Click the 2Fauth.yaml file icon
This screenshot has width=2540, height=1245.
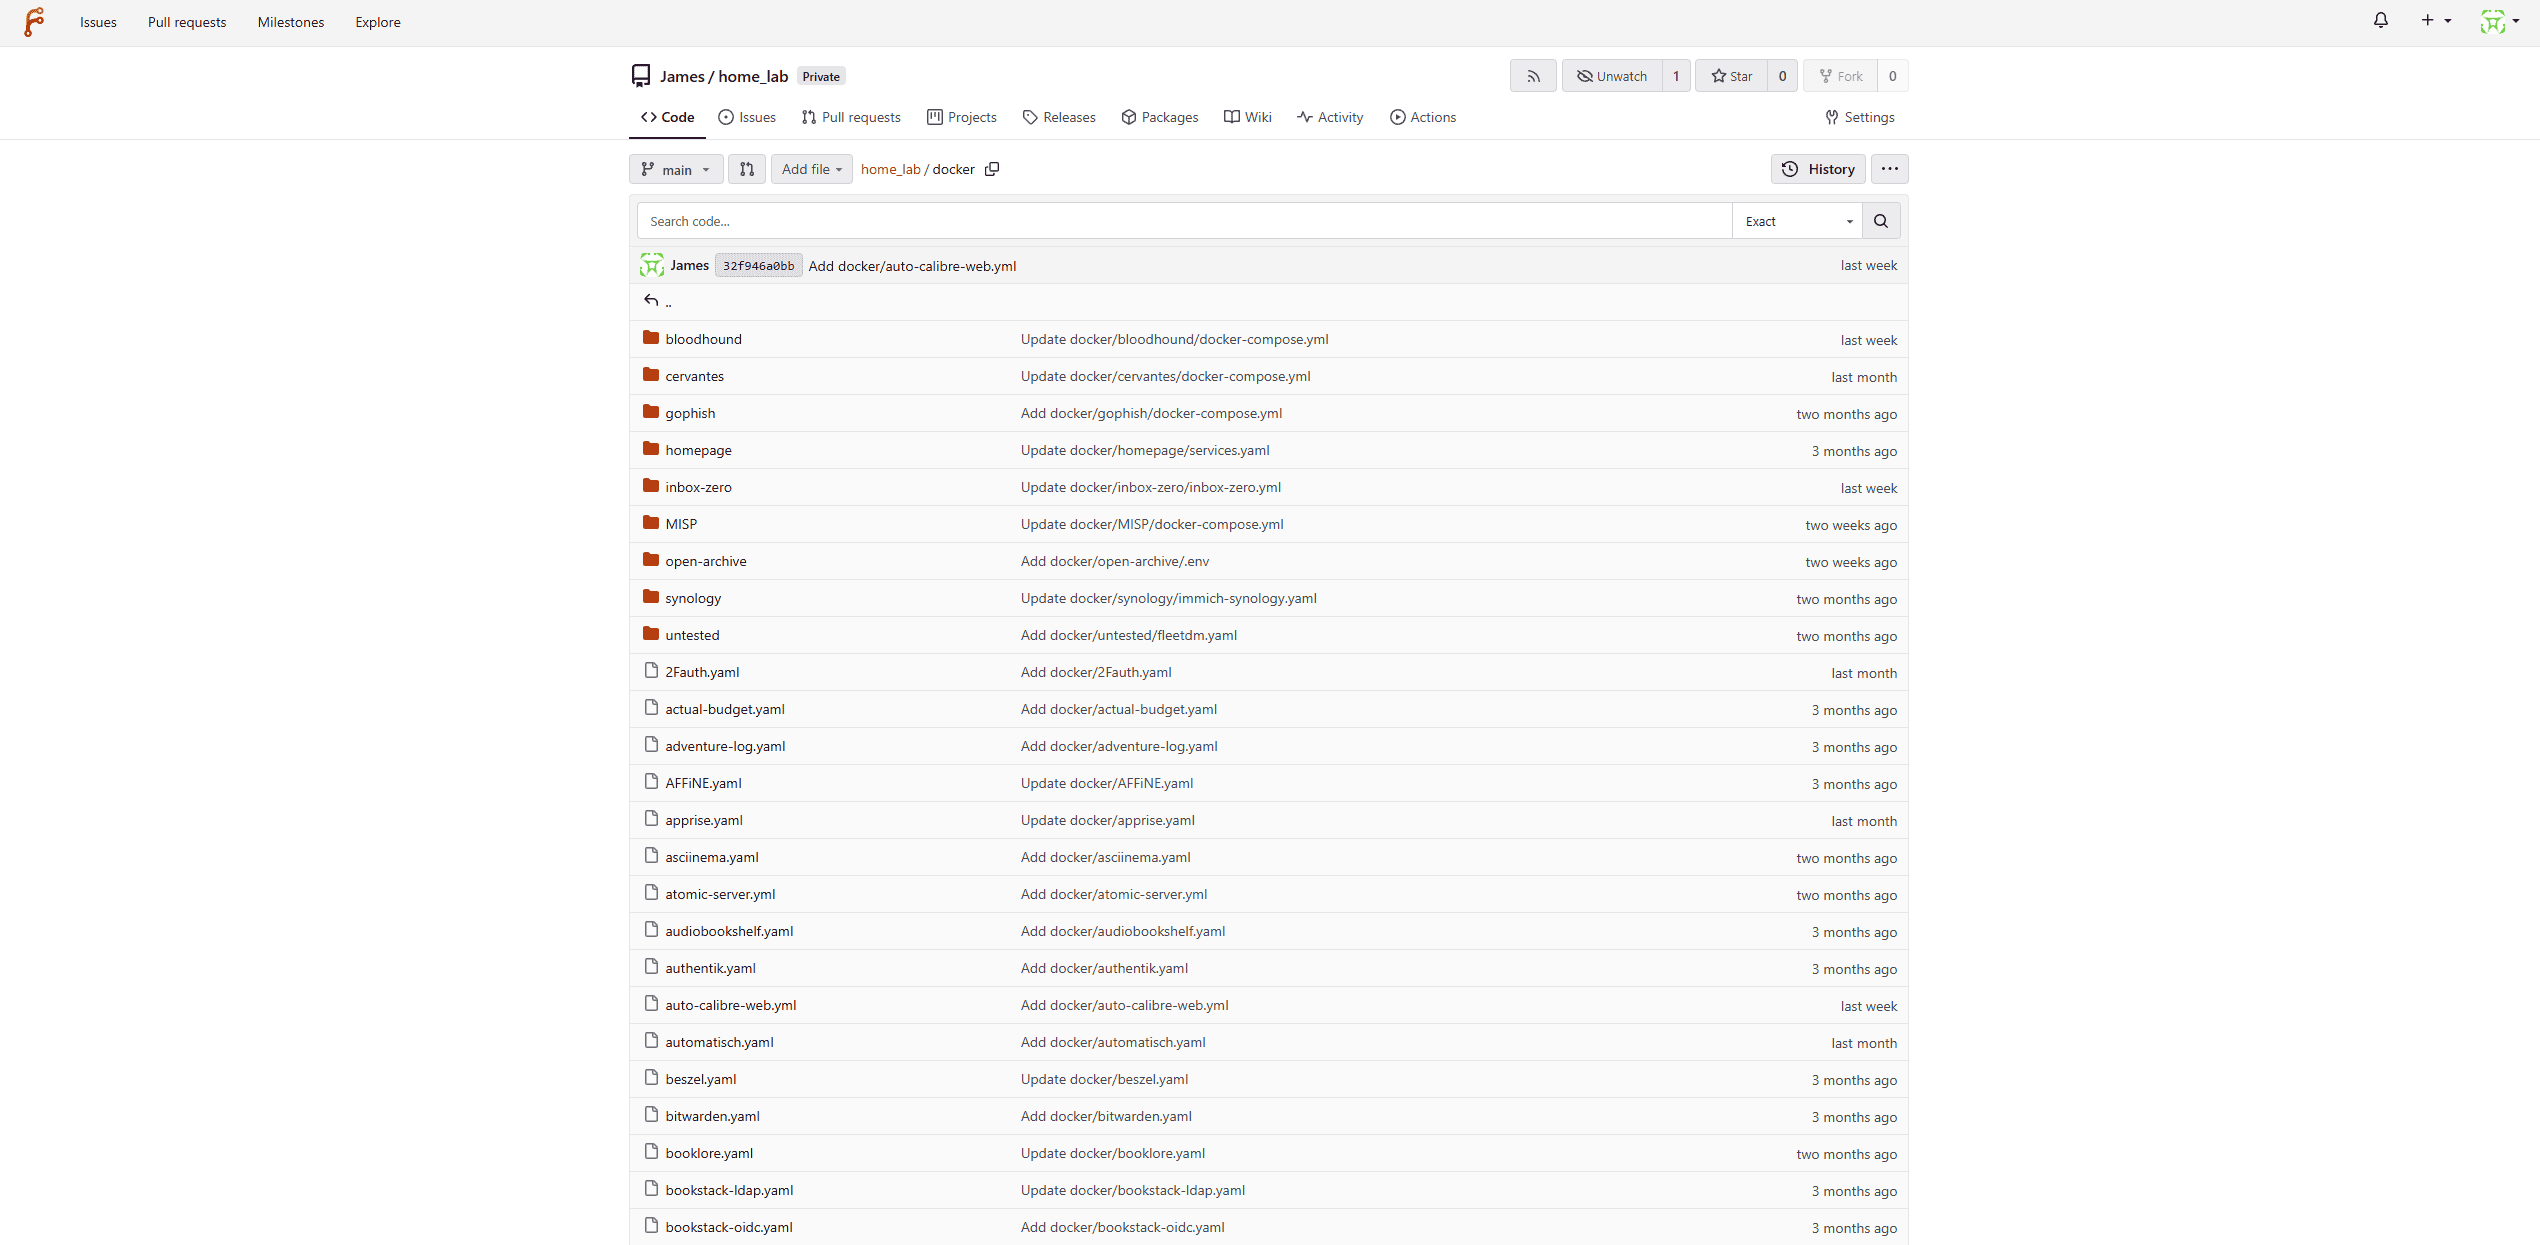click(651, 671)
